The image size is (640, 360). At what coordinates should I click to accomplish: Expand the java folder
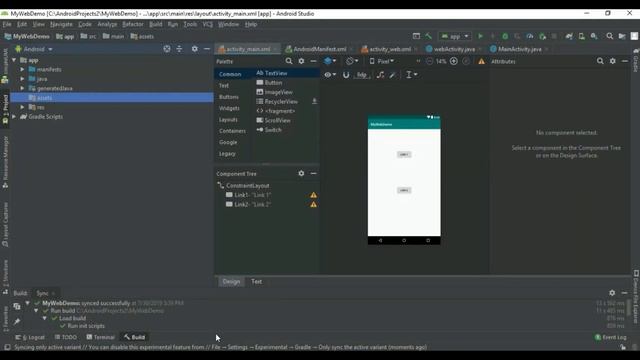22,79
